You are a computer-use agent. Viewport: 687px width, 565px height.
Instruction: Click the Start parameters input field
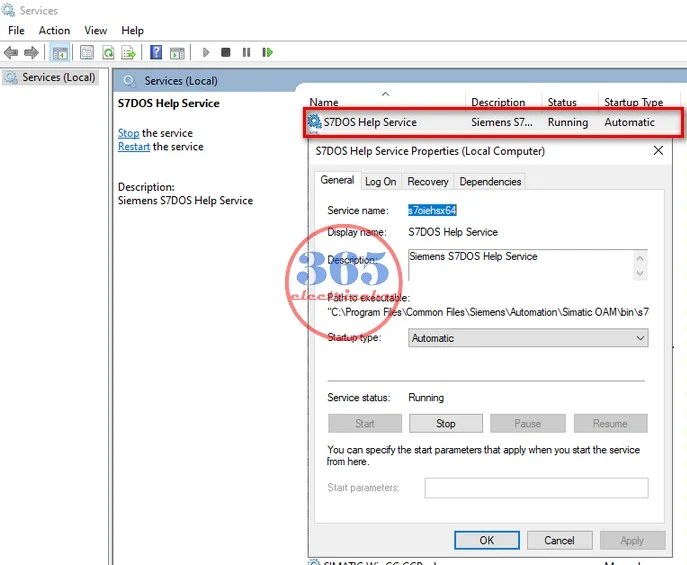point(536,488)
